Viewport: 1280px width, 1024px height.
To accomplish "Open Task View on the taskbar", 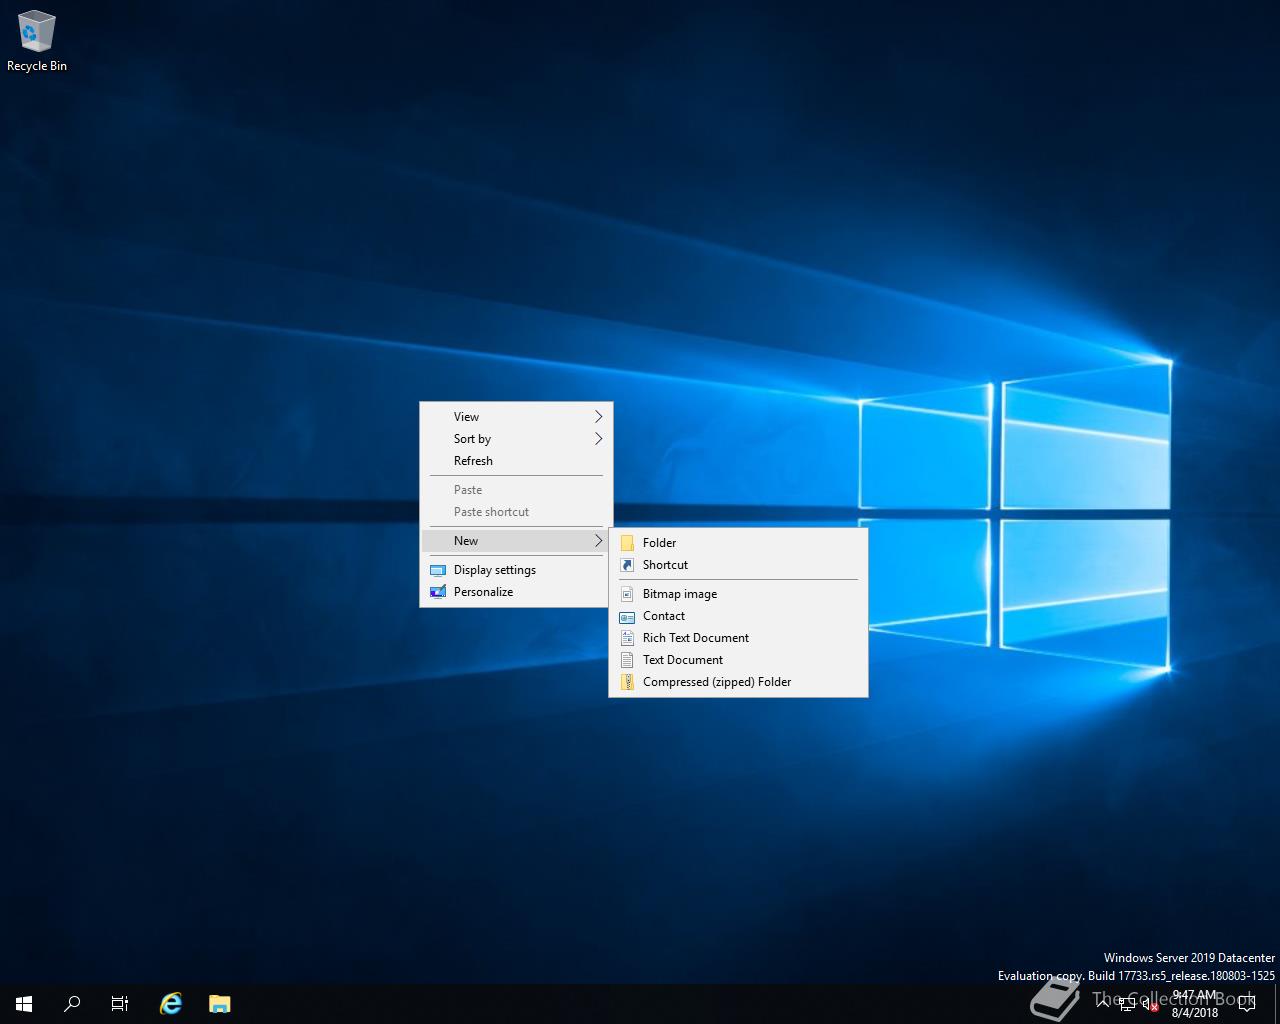I will coord(120,1003).
